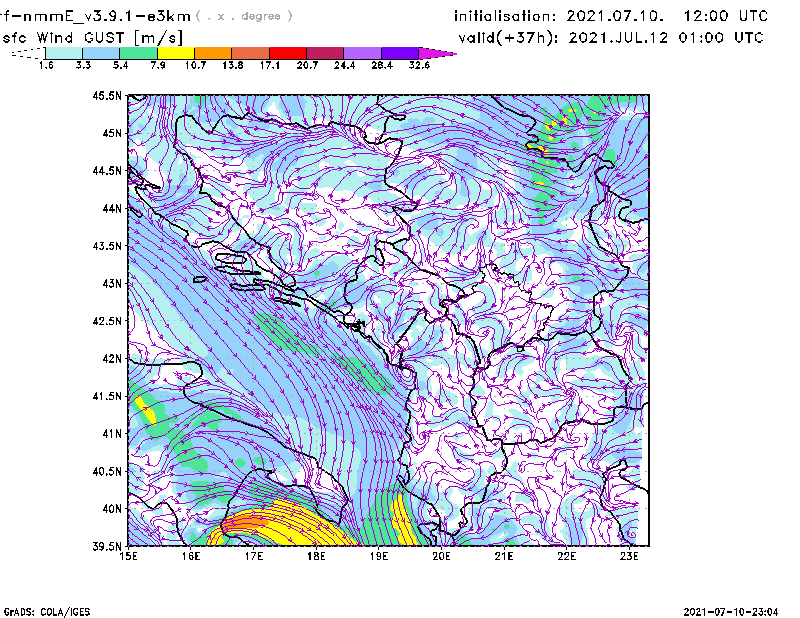Click the legend value 5.4

(120, 65)
